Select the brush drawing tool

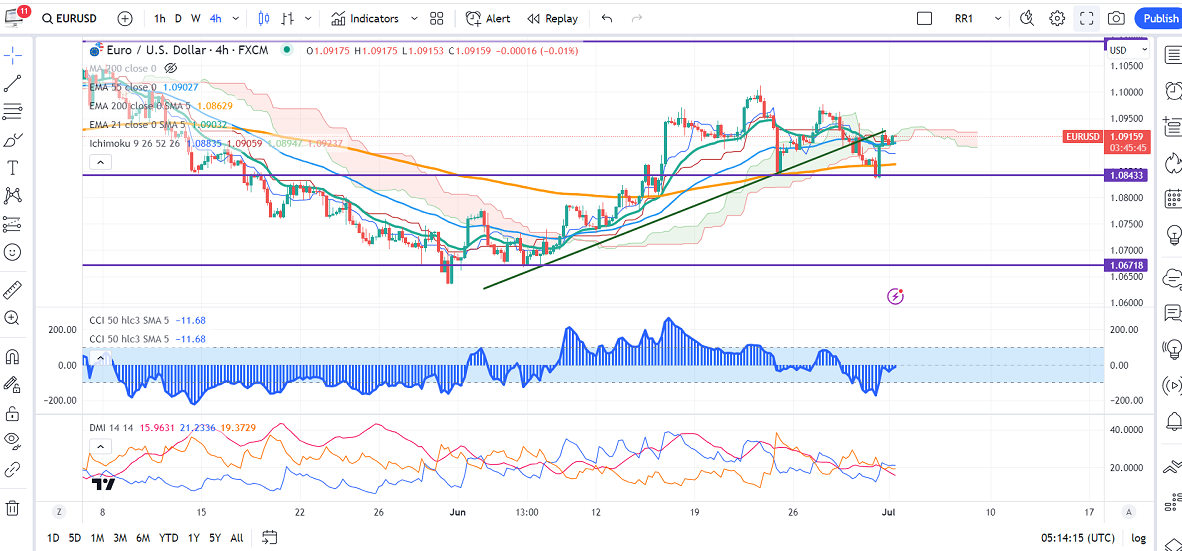(13, 140)
